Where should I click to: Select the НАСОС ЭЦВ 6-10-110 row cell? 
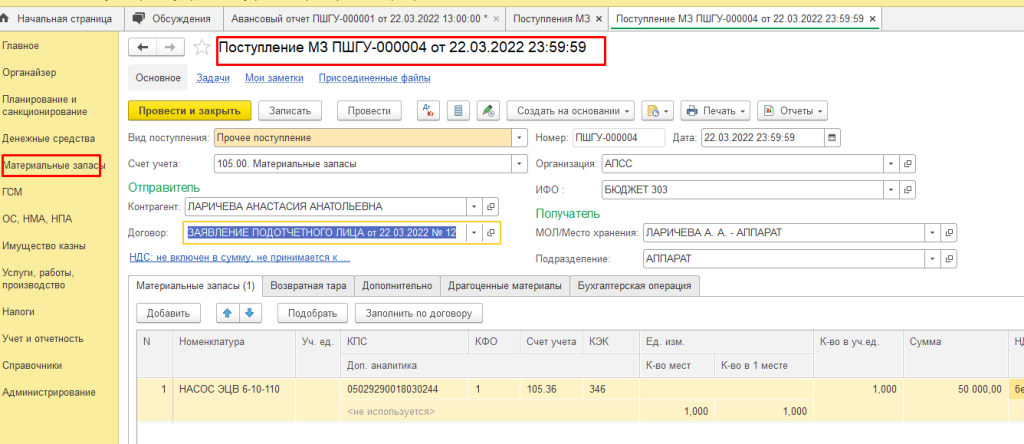tap(229, 388)
